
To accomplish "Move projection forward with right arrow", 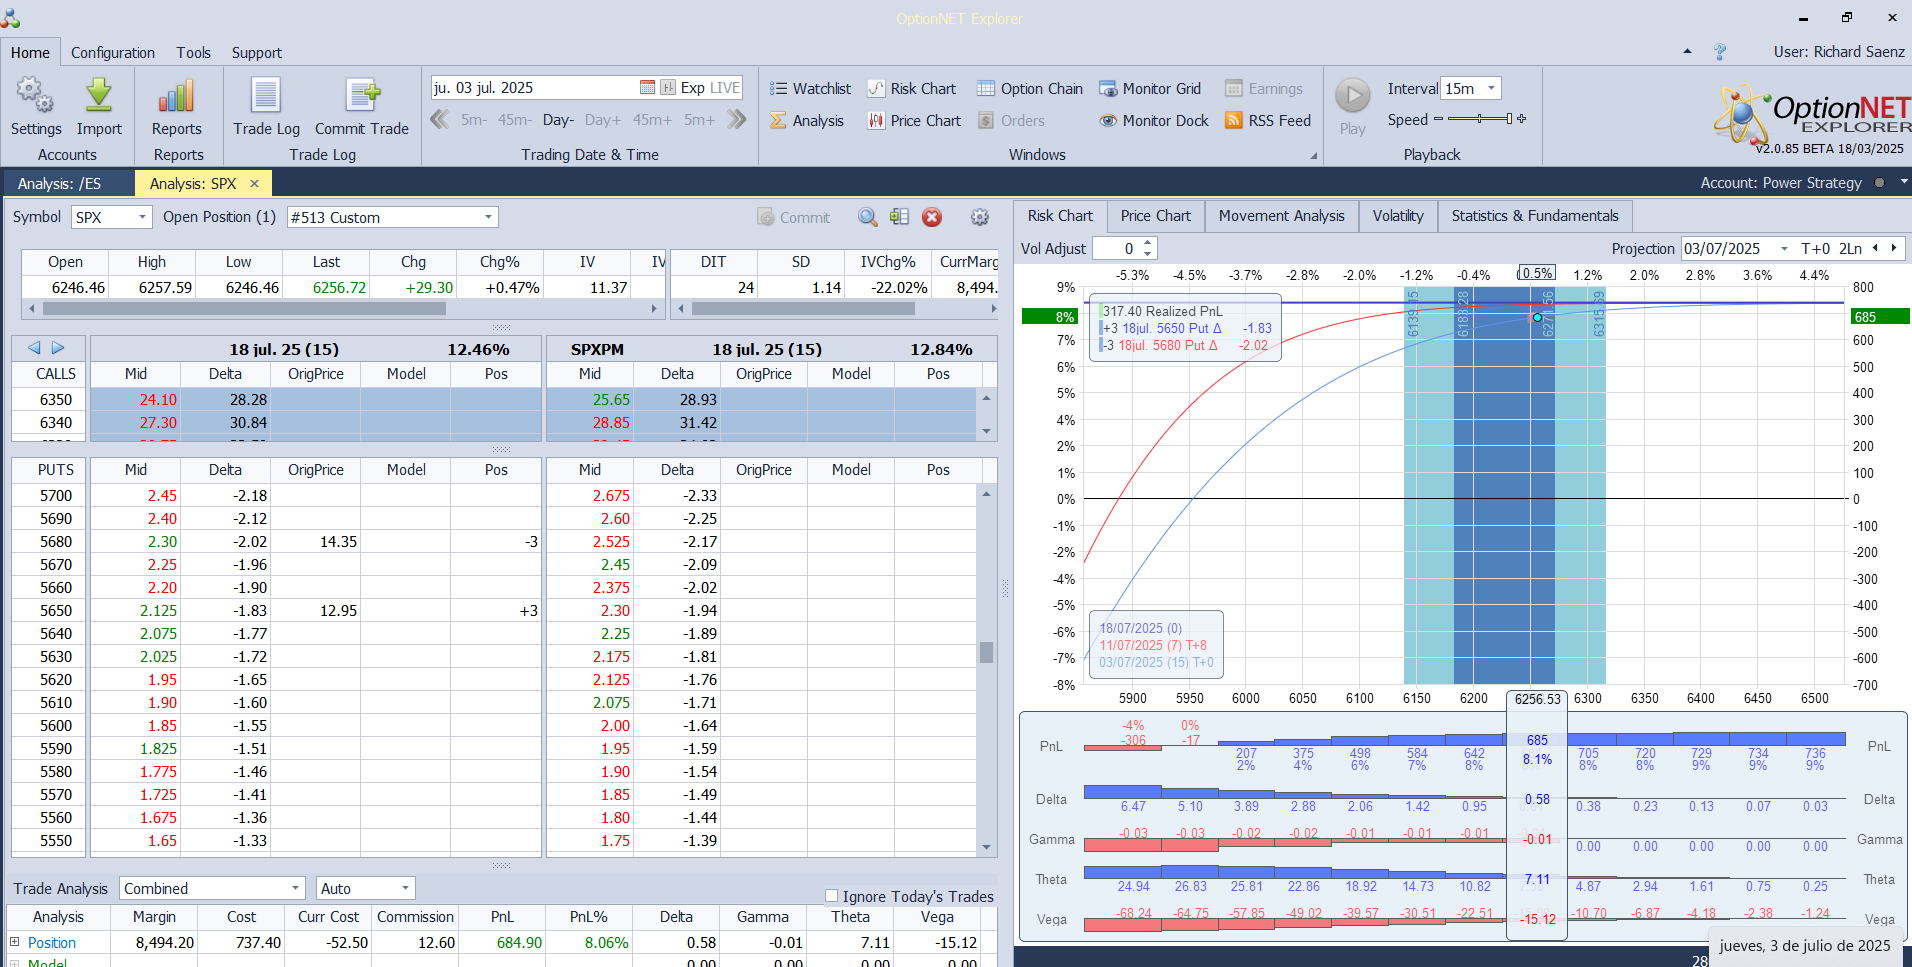I will (1894, 248).
